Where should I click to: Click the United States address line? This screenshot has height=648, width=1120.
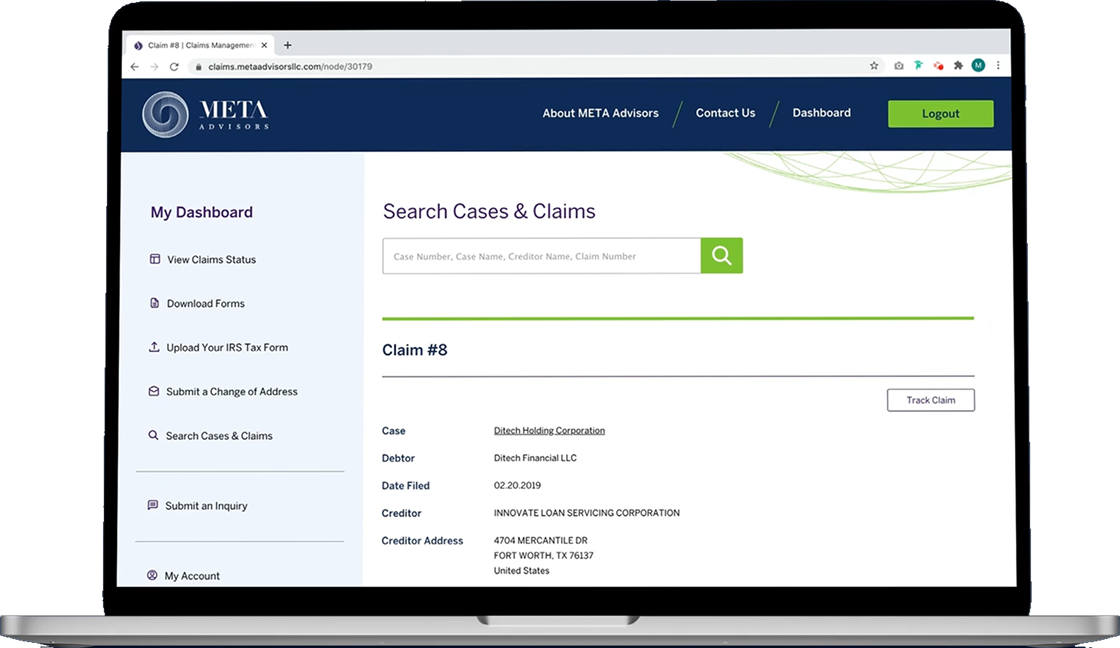point(521,571)
